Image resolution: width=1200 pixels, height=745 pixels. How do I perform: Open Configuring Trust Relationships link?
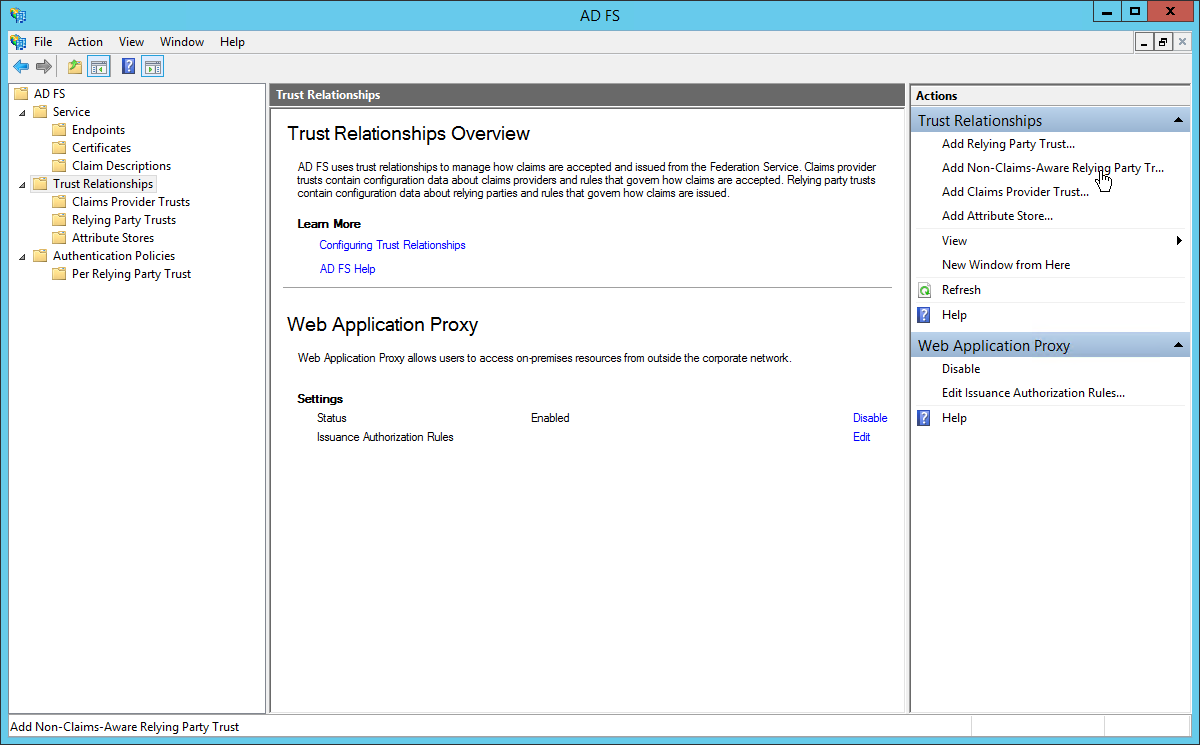click(x=392, y=245)
